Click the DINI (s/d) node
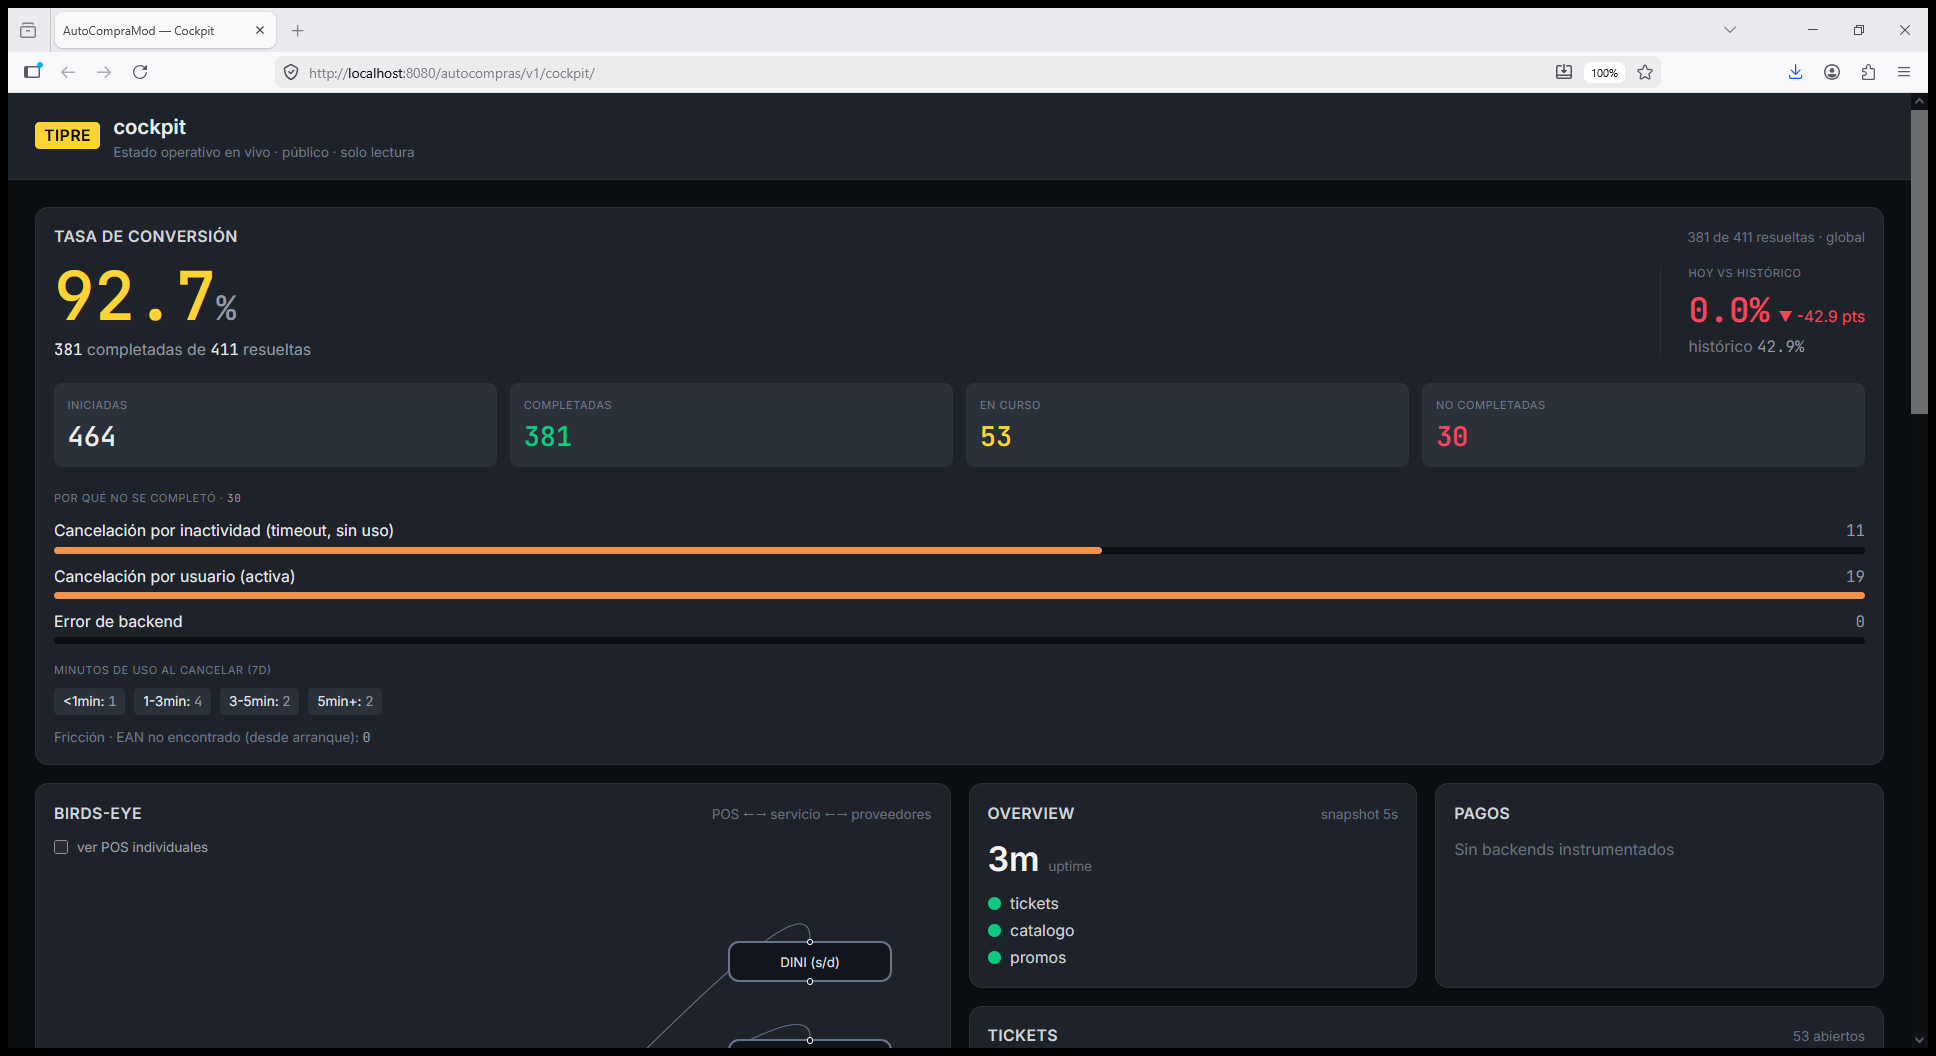The width and height of the screenshot is (1936, 1056). [x=810, y=962]
